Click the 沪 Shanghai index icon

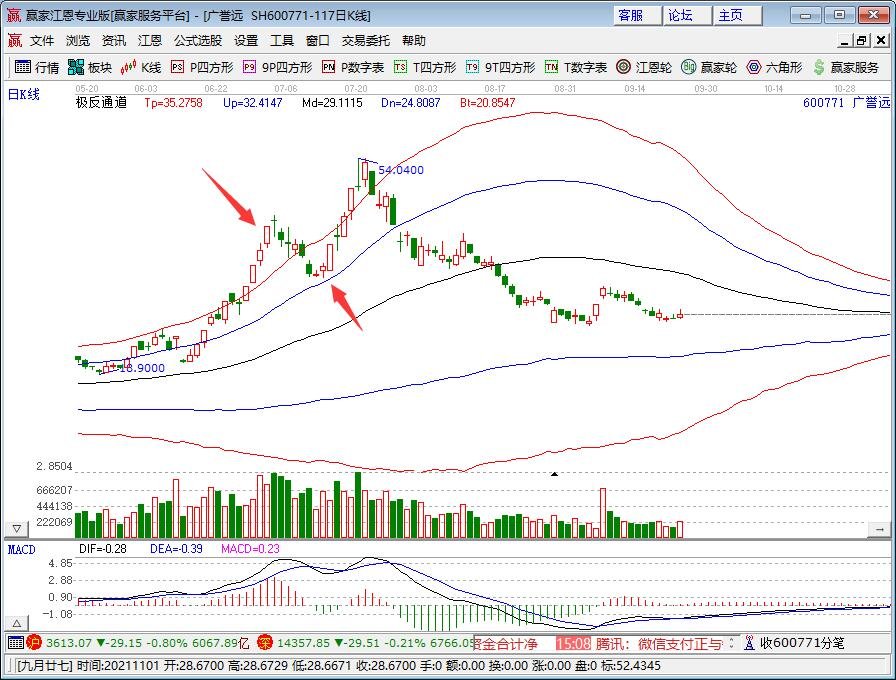click(x=34, y=643)
